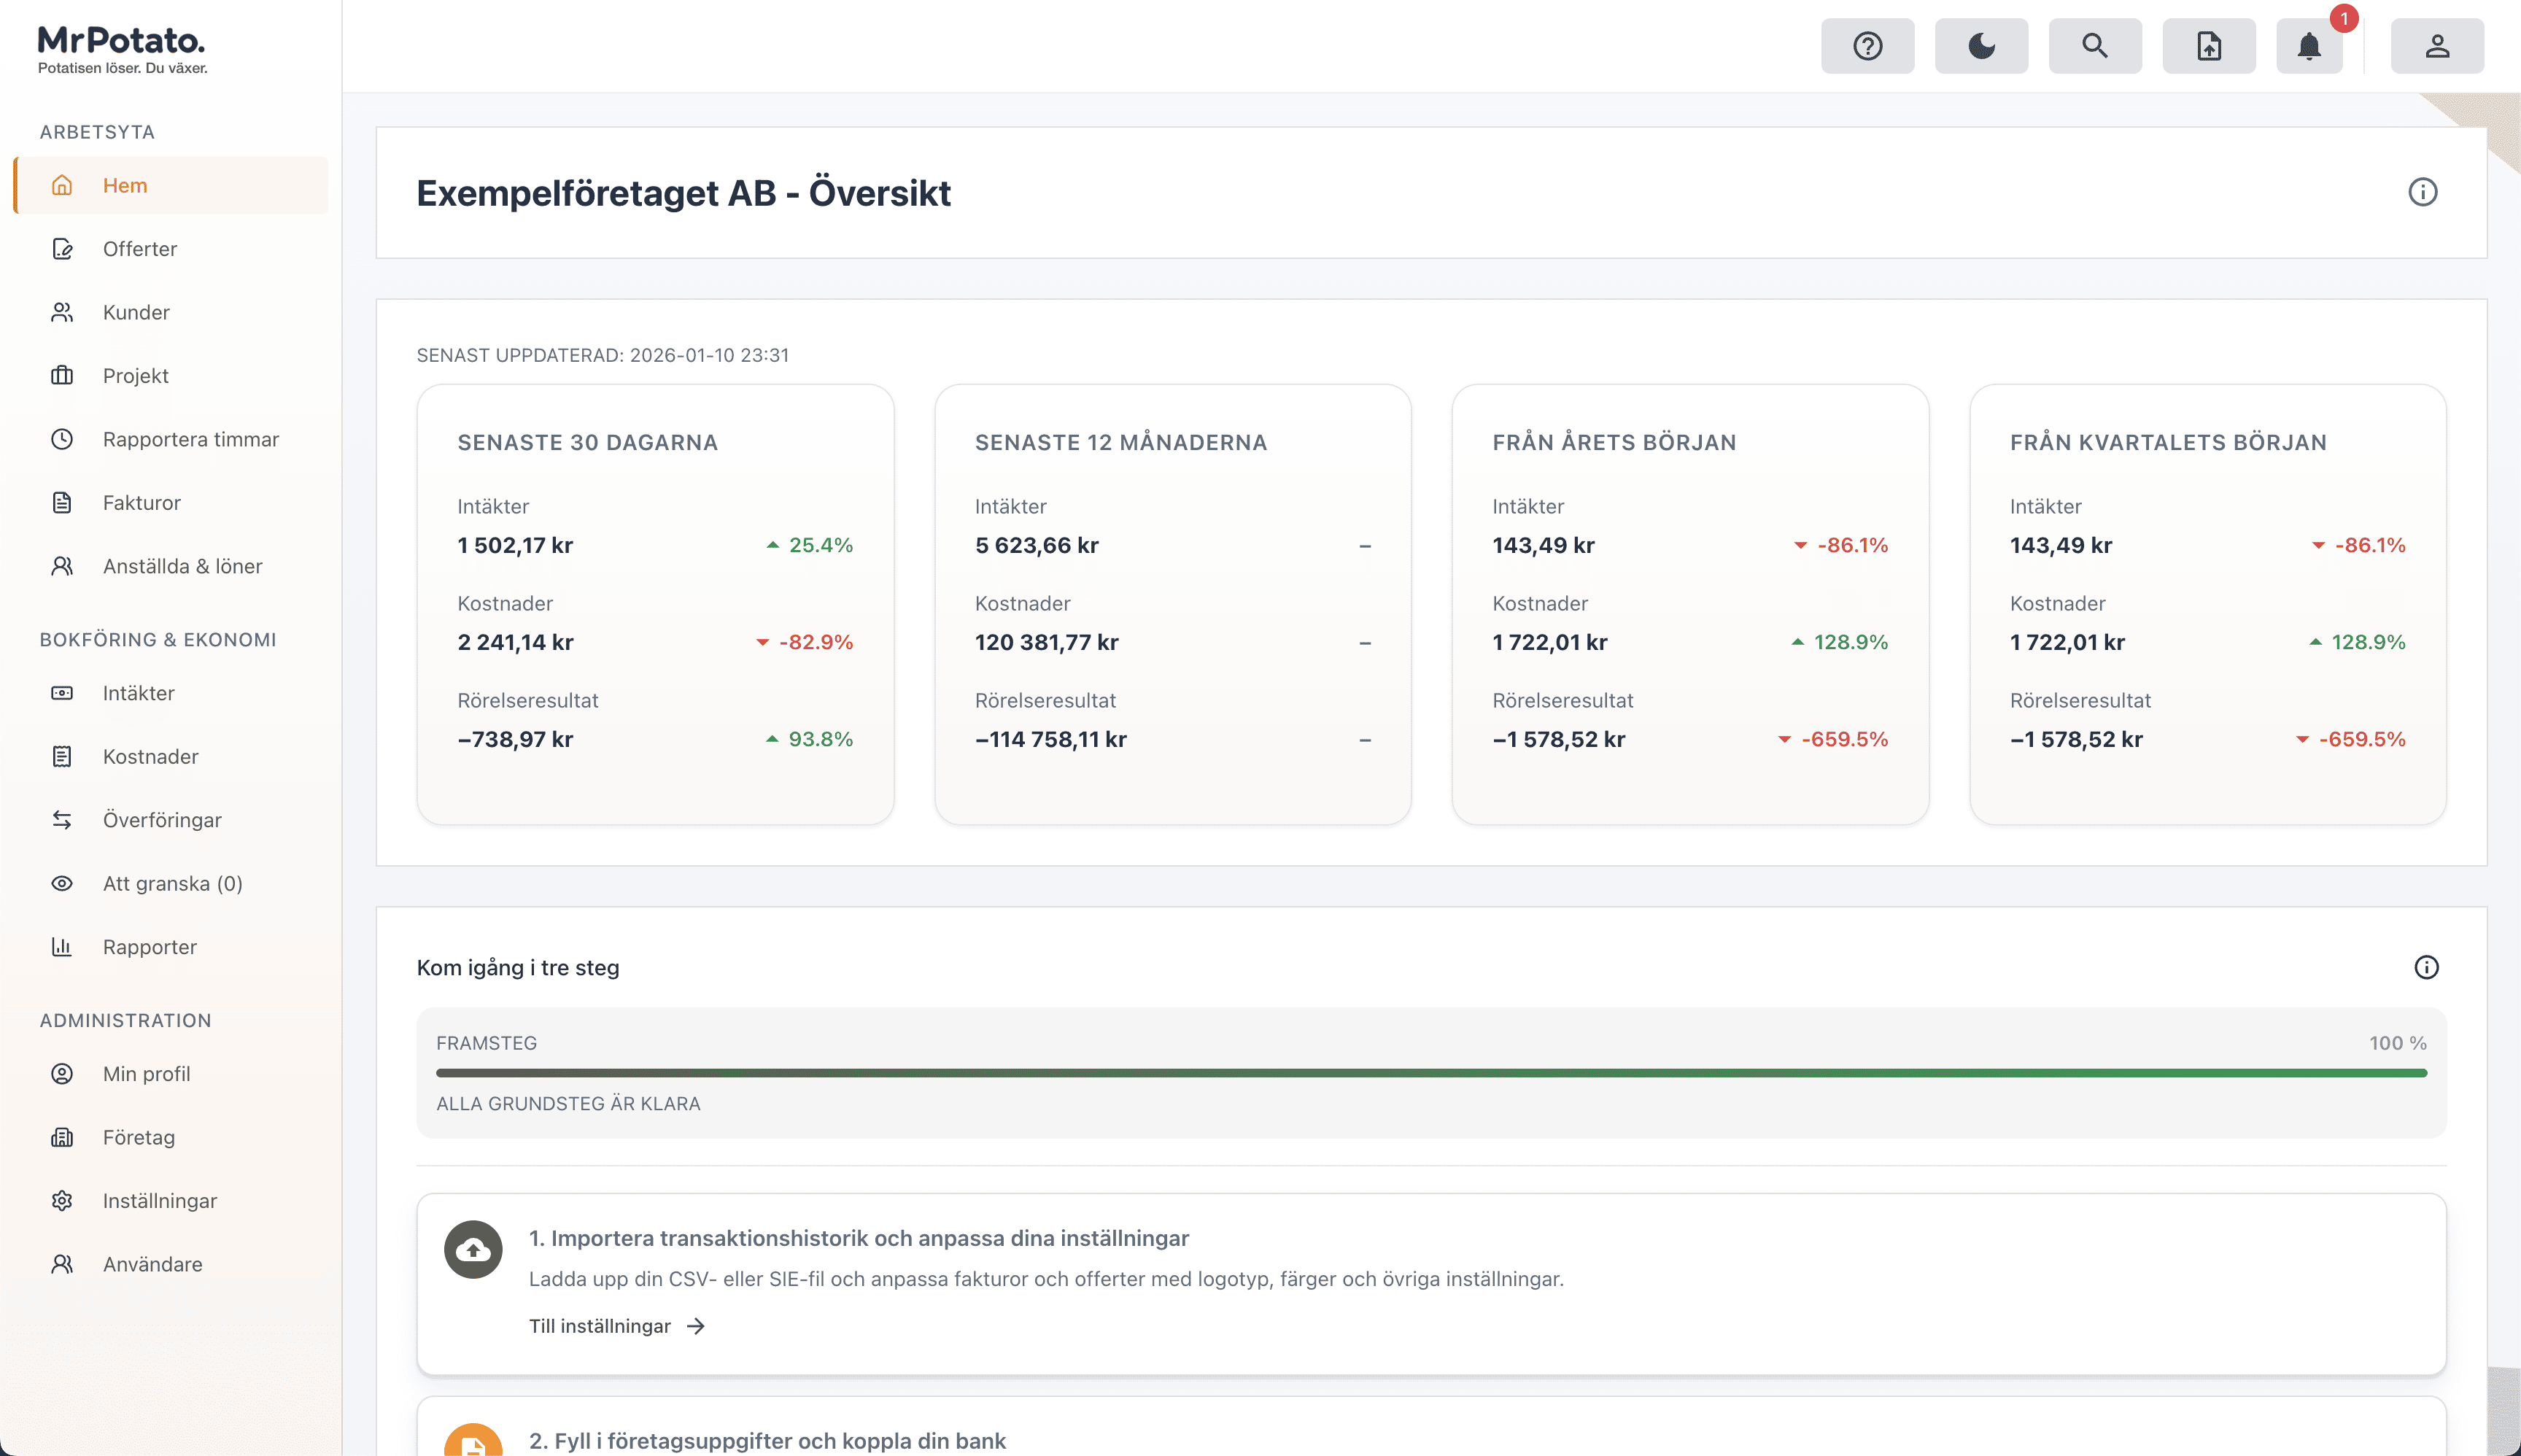Click the Rapportera timmar clock icon
The height and width of the screenshot is (1456, 2521).
[x=62, y=438]
